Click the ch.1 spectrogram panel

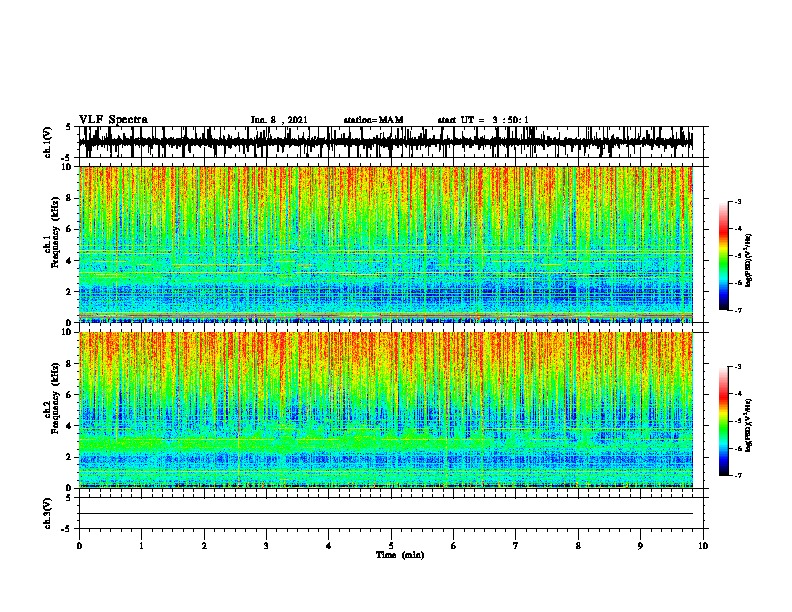pyautogui.click(x=386, y=244)
